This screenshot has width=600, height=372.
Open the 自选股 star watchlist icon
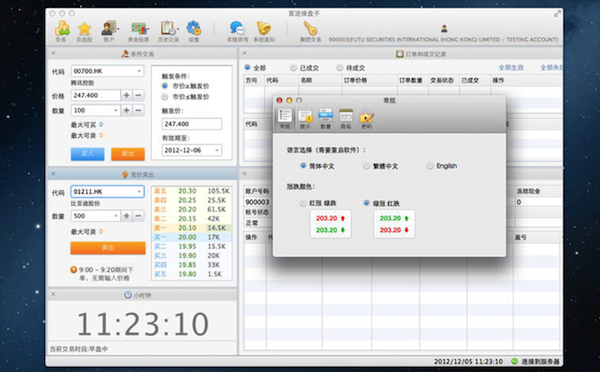tap(84, 31)
